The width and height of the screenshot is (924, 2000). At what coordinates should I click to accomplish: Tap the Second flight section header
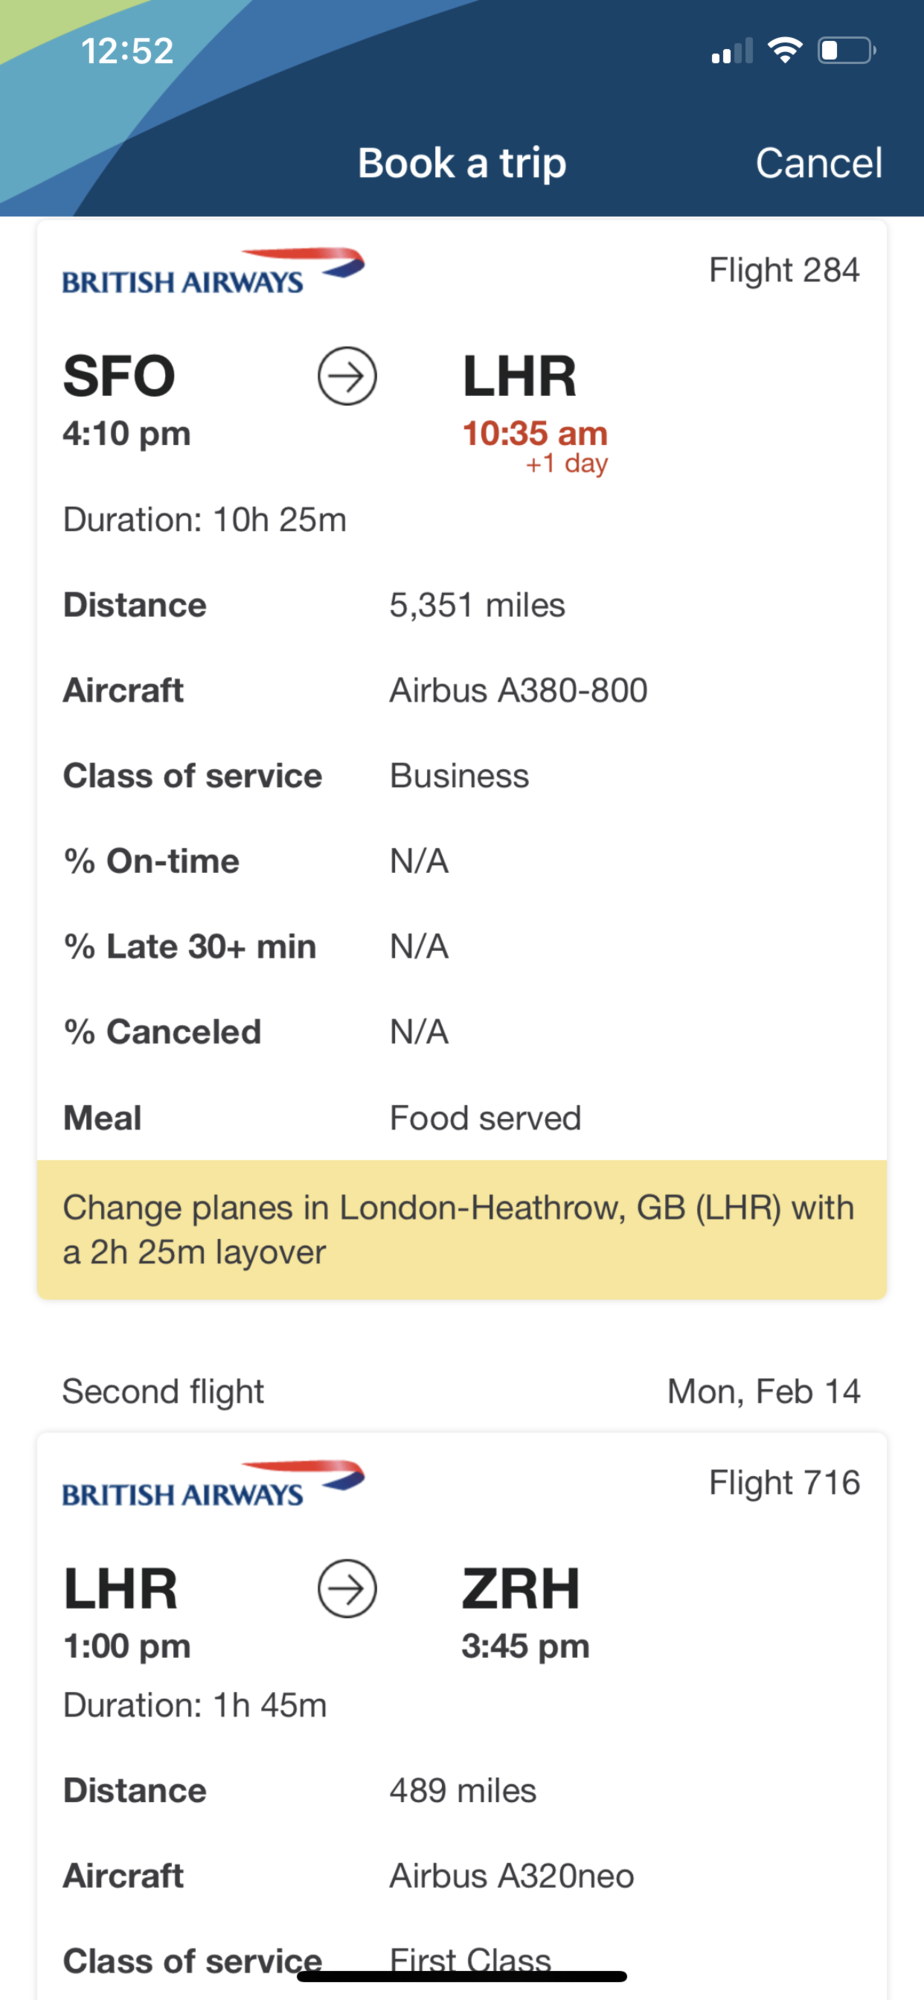(163, 1391)
